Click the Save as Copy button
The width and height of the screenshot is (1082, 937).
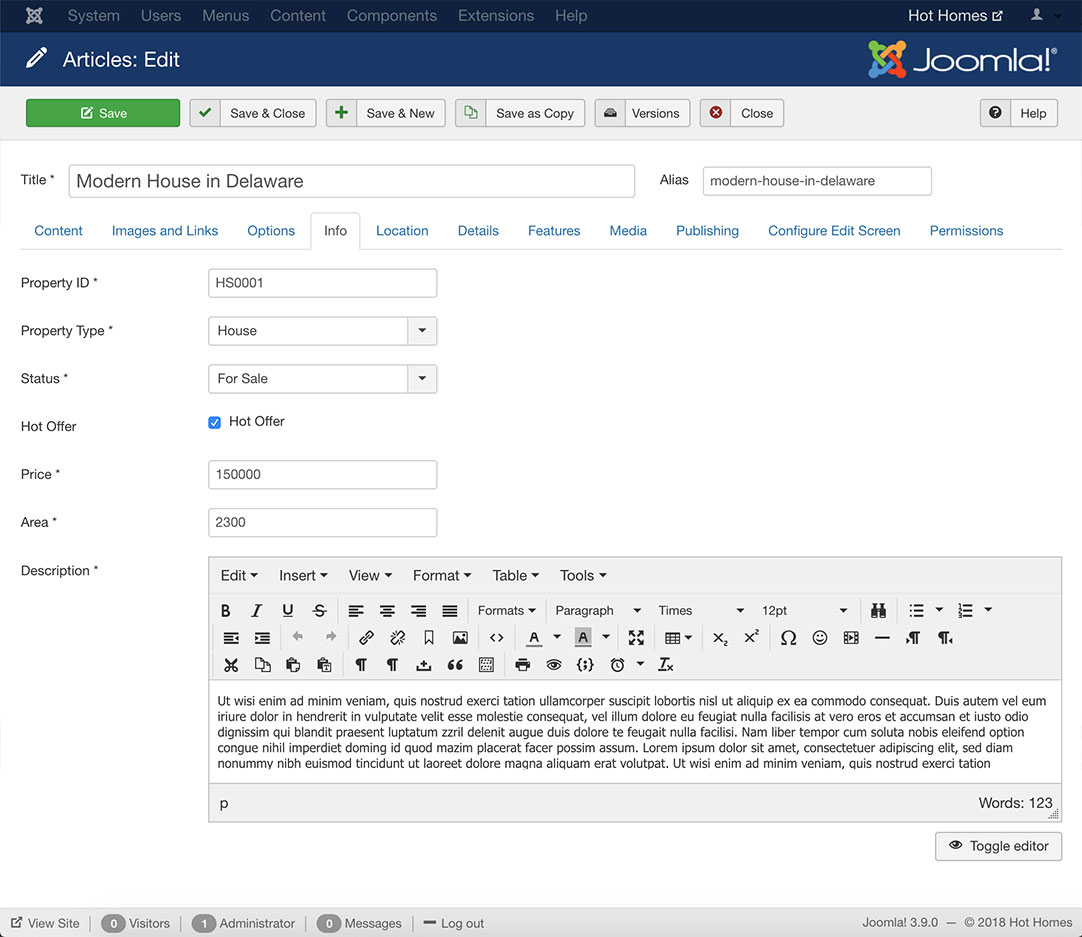[x=520, y=113]
